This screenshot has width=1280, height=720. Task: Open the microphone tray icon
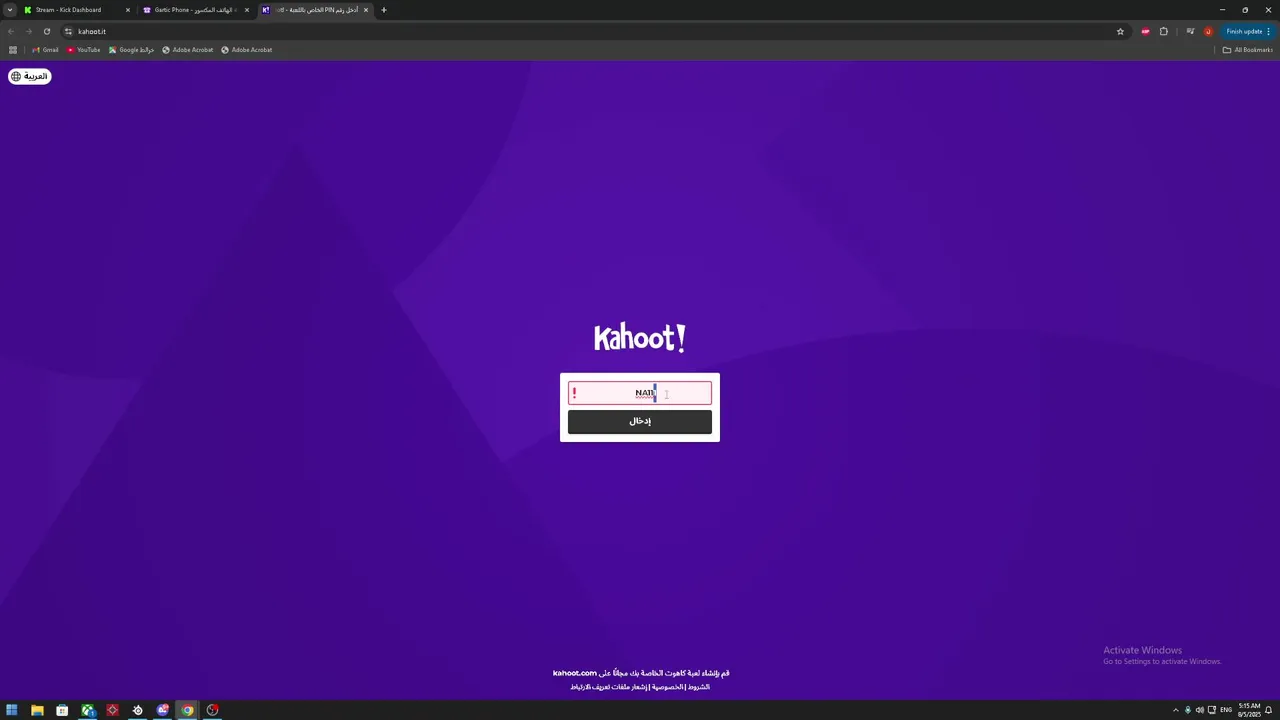[1188, 710]
